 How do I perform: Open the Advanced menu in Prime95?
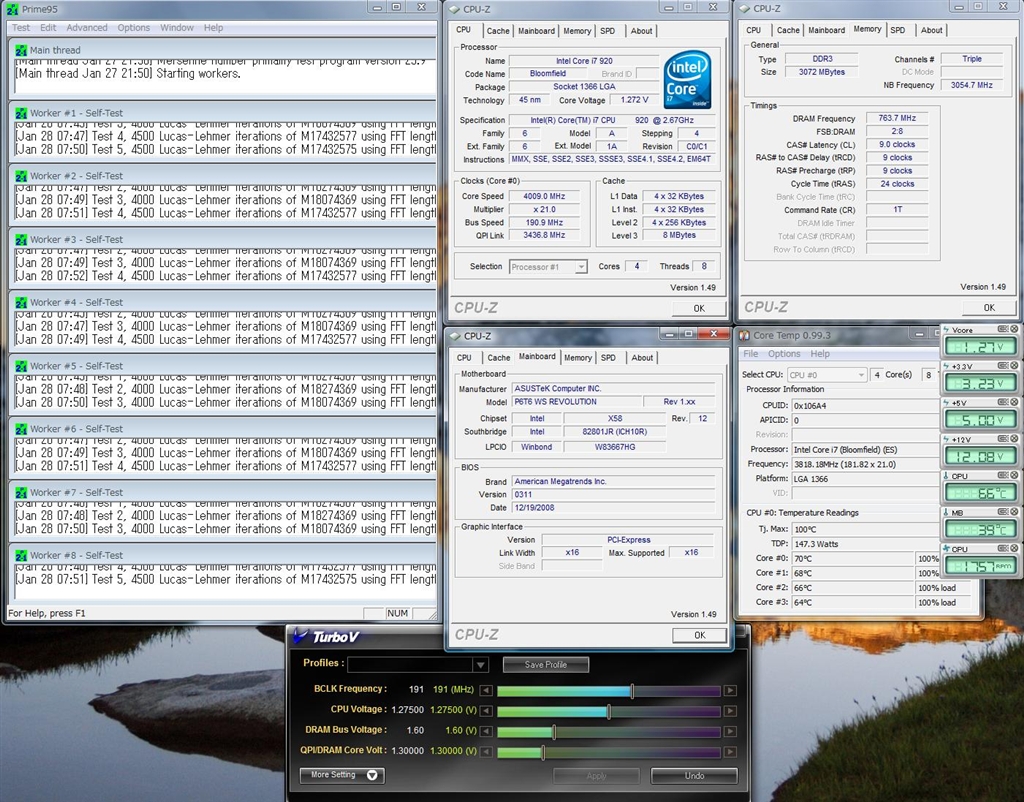87,28
